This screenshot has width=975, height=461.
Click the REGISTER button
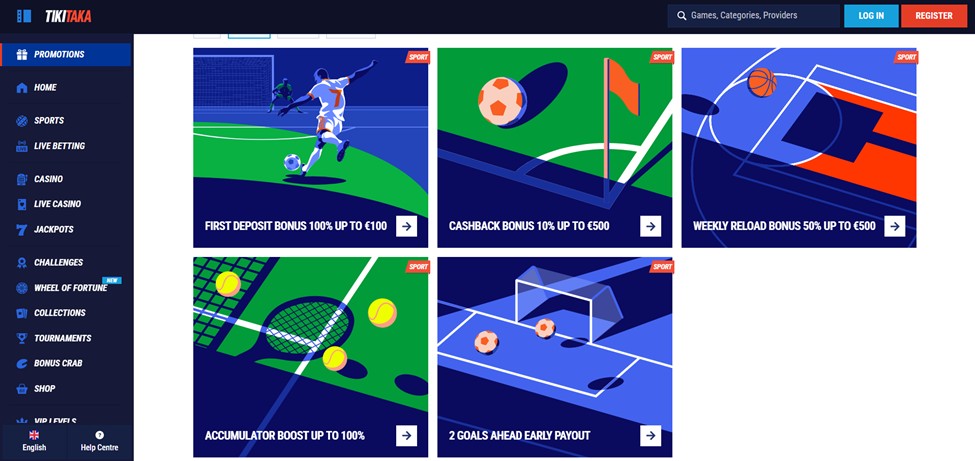coord(933,16)
